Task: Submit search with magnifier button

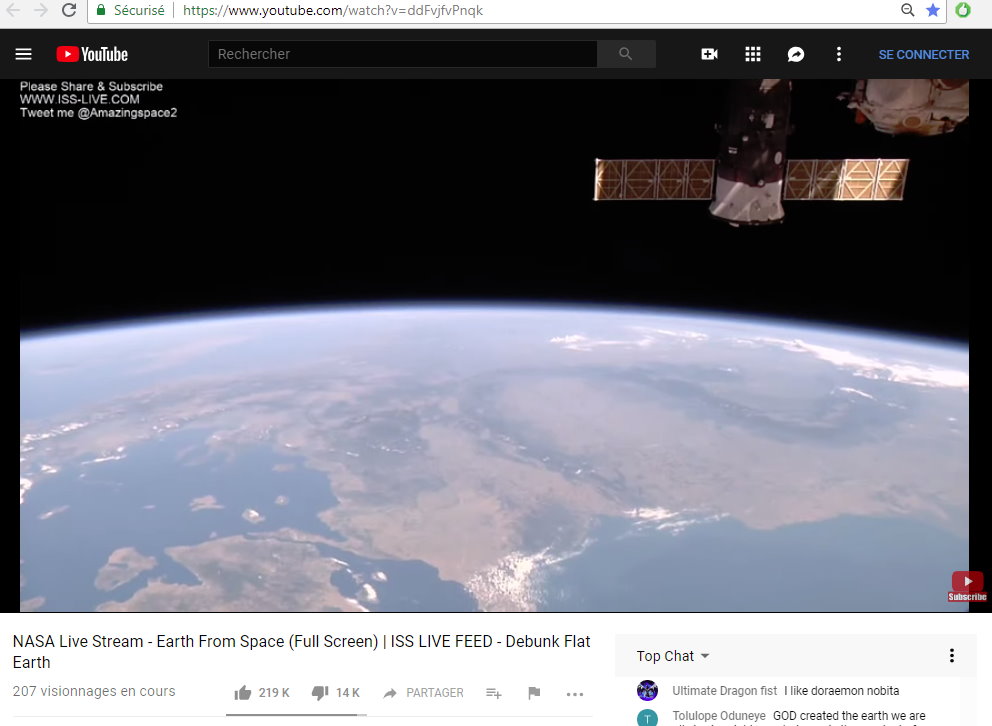Action: click(626, 54)
